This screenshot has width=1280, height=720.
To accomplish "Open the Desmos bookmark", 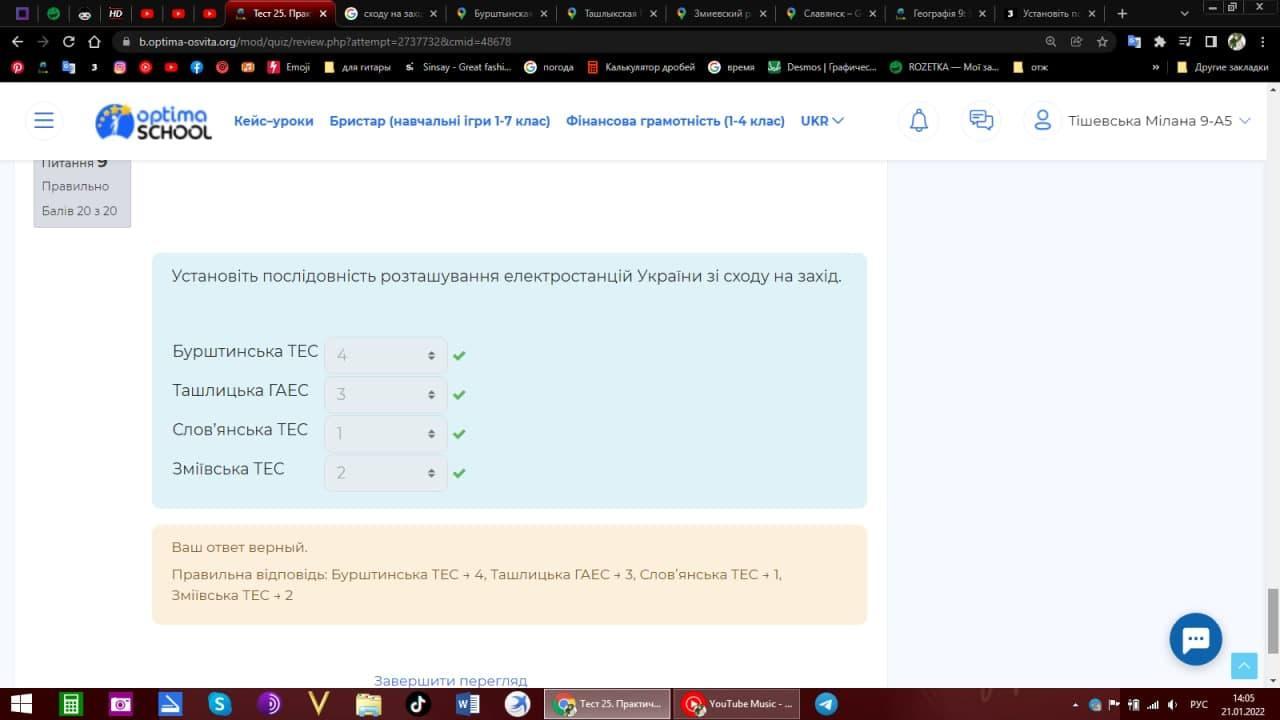I will 823,67.
